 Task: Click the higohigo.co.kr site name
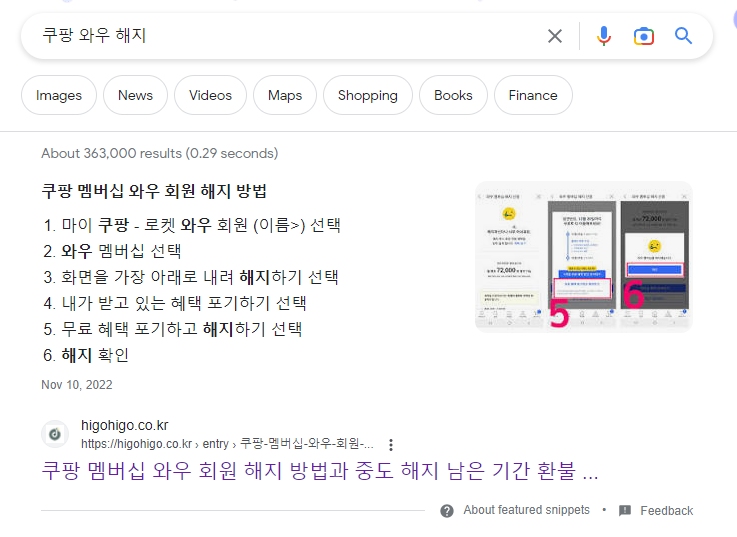click(125, 425)
